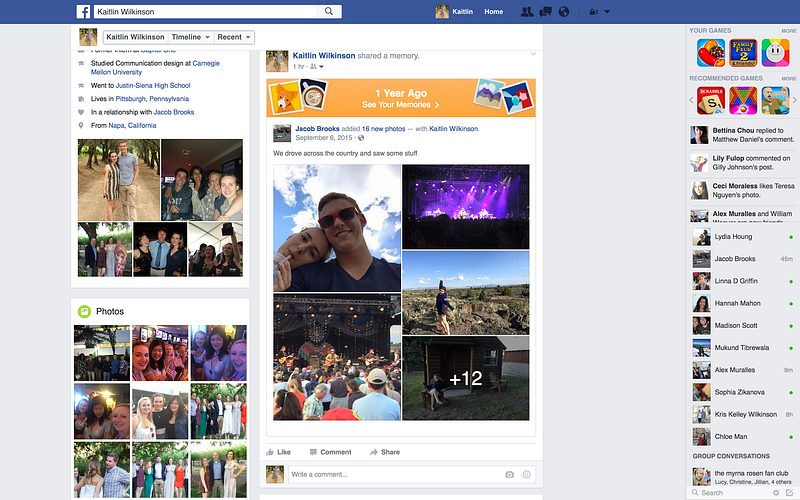800x500 pixels.
Task: Click the Write a comment field
Action: 412,474
